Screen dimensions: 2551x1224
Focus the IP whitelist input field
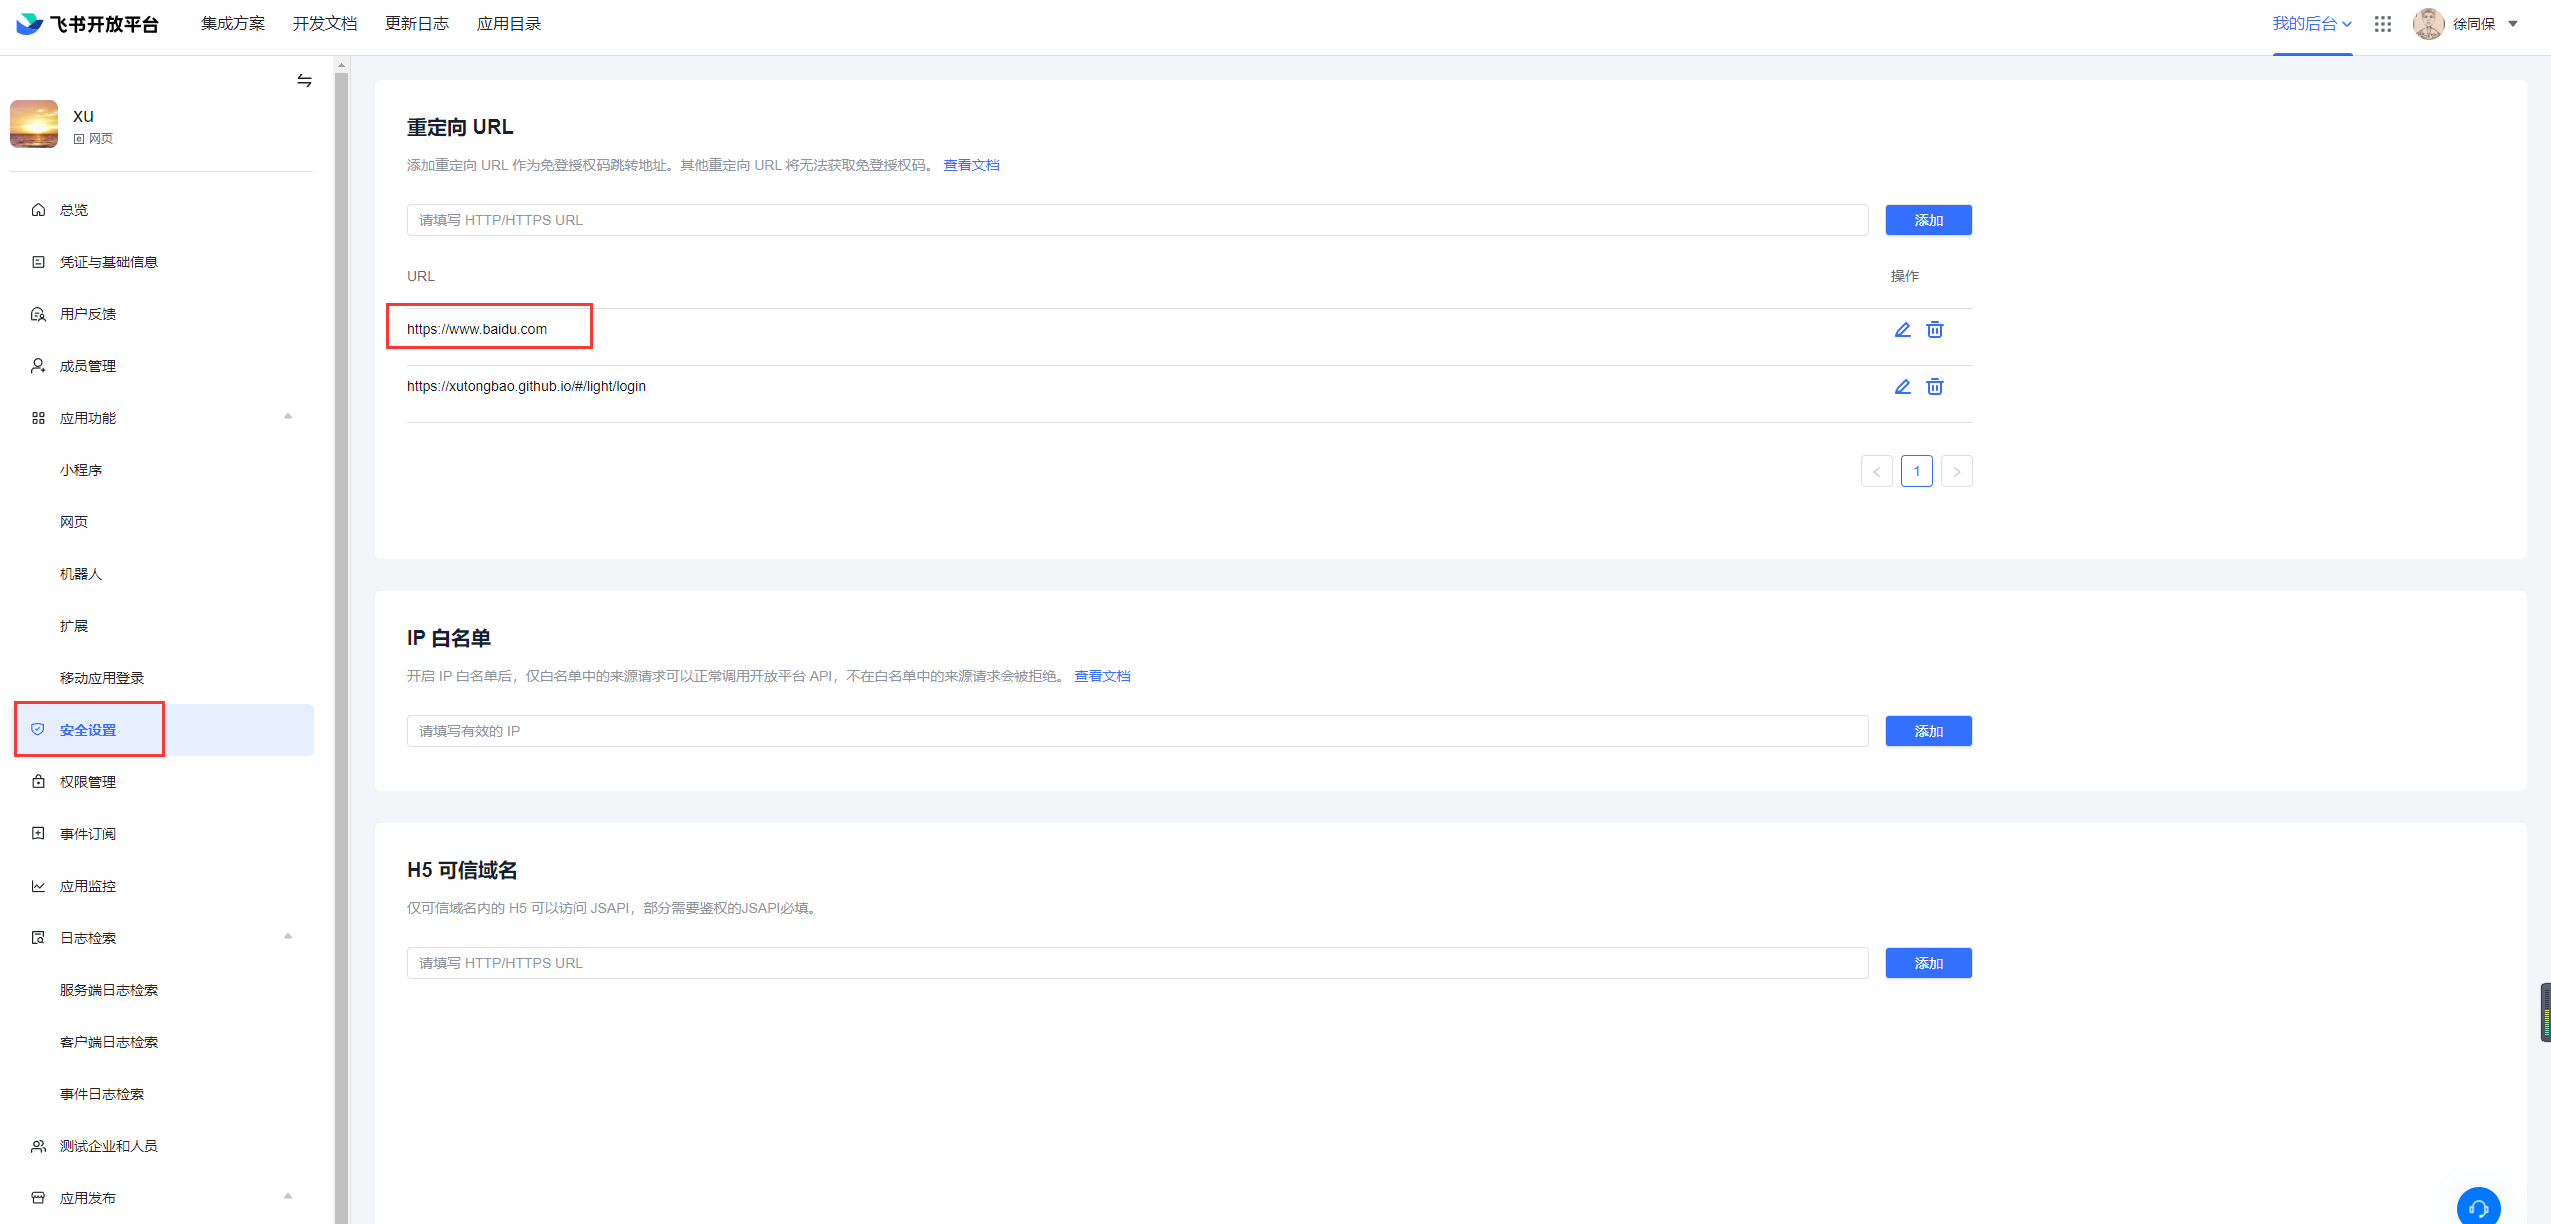tap(1136, 731)
